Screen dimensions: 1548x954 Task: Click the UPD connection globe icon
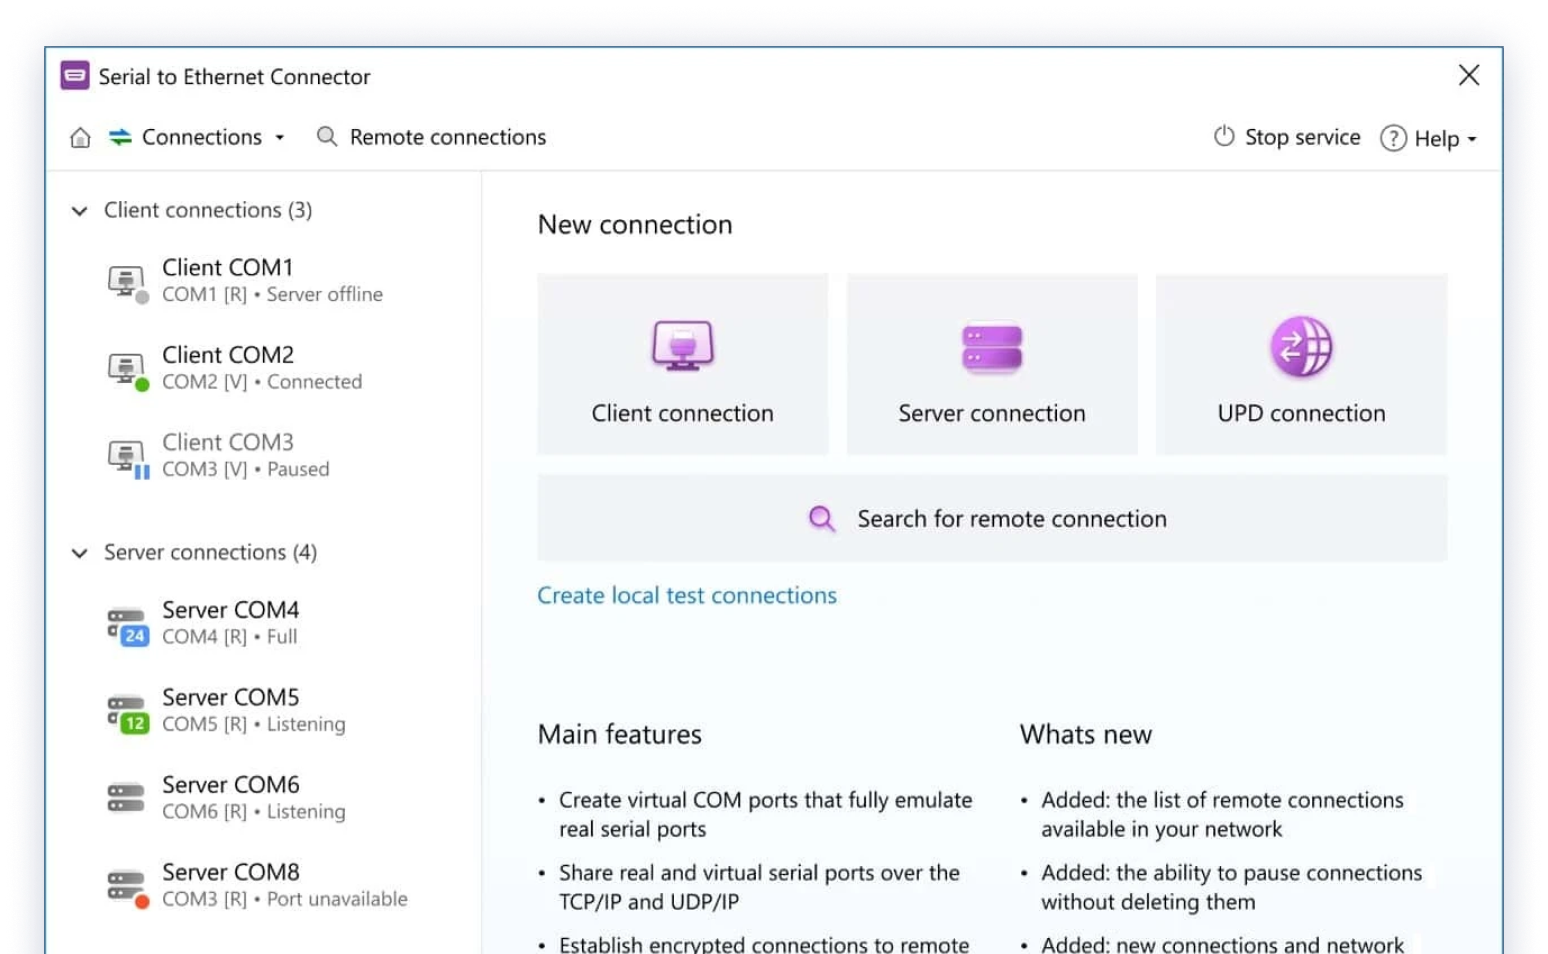[1301, 347]
